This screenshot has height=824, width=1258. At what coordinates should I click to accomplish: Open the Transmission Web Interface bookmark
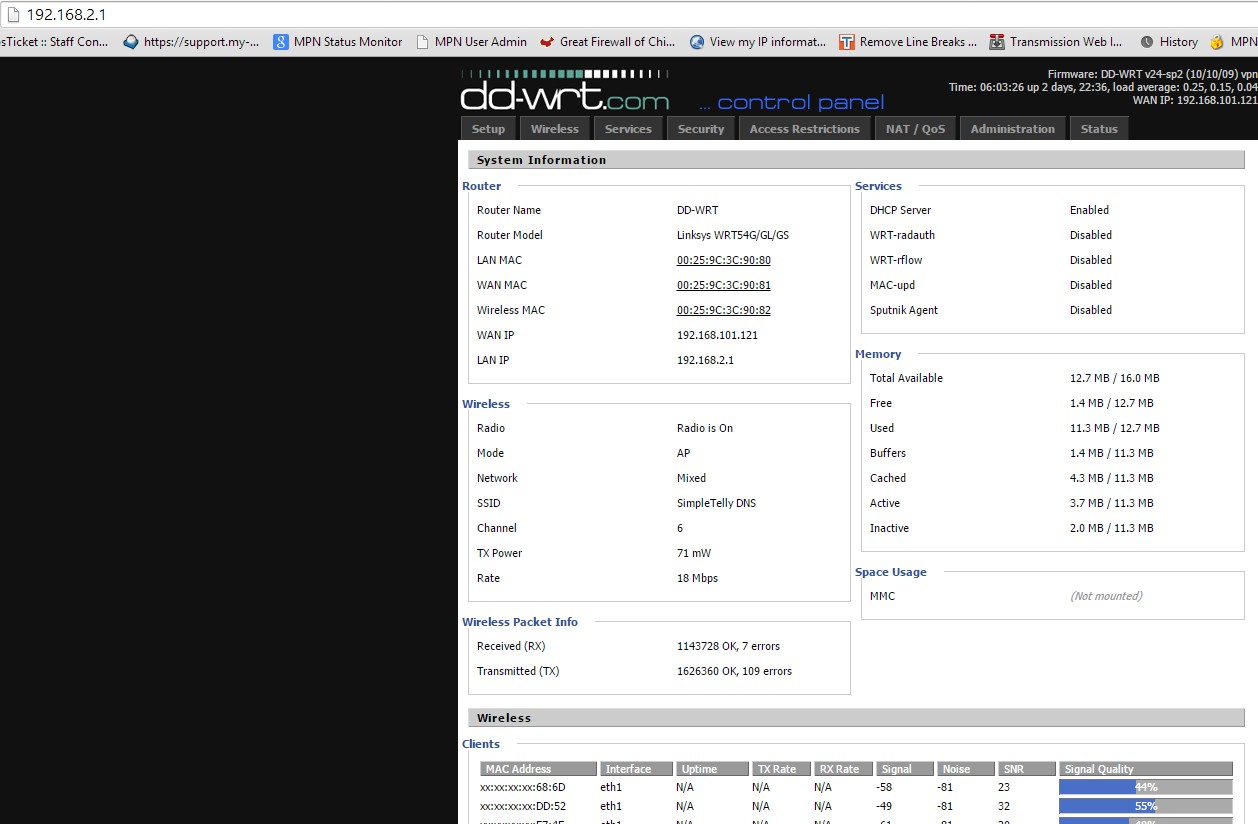(x=1056, y=42)
